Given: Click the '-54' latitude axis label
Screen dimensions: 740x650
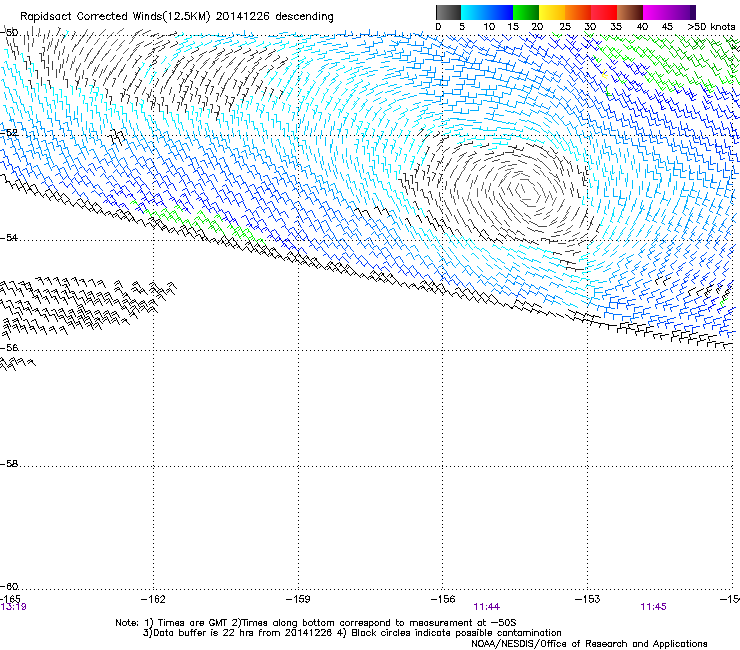Looking at the screenshot, I should [9, 237].
